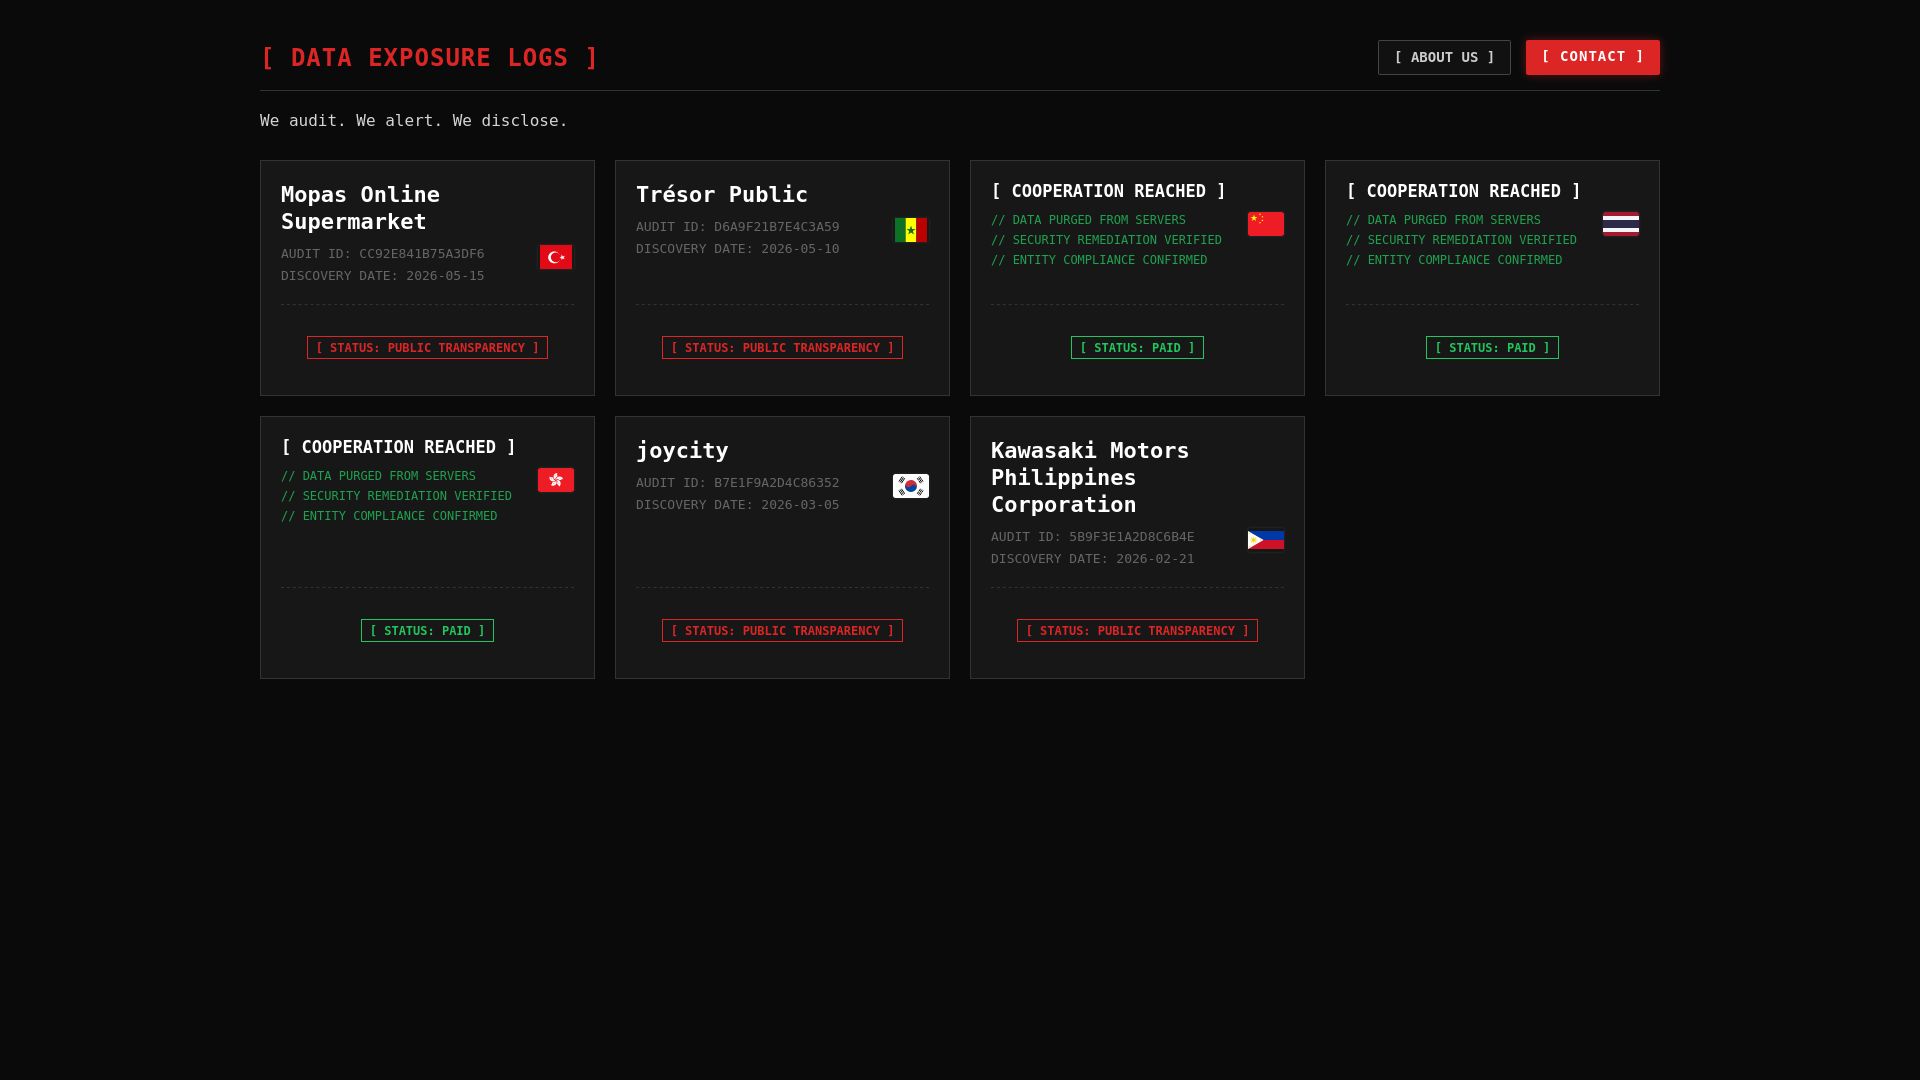Click the Turkey flag icon on Mopas card
Image resolution: width=1920 pixels, height=1080 pixels.
click(556, 257)
